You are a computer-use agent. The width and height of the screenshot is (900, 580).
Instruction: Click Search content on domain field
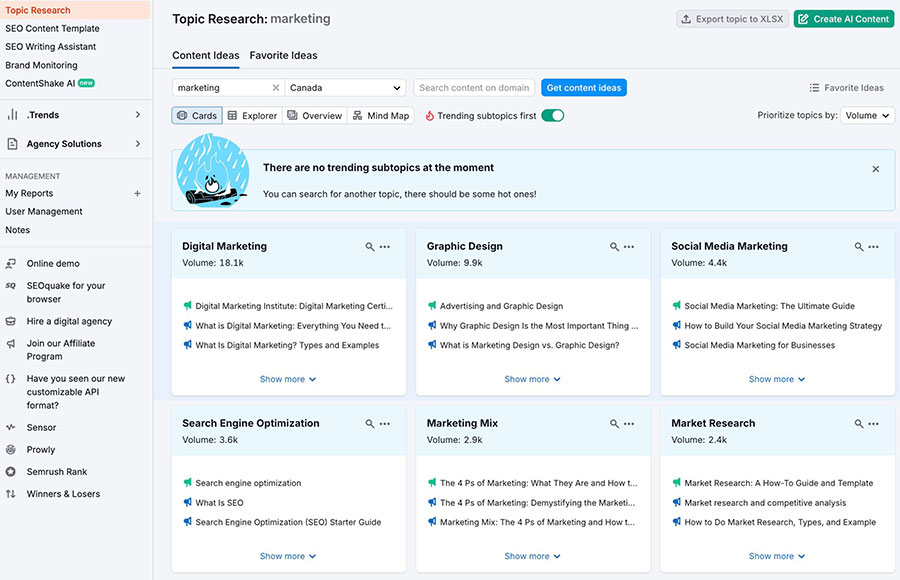[474, 88]
